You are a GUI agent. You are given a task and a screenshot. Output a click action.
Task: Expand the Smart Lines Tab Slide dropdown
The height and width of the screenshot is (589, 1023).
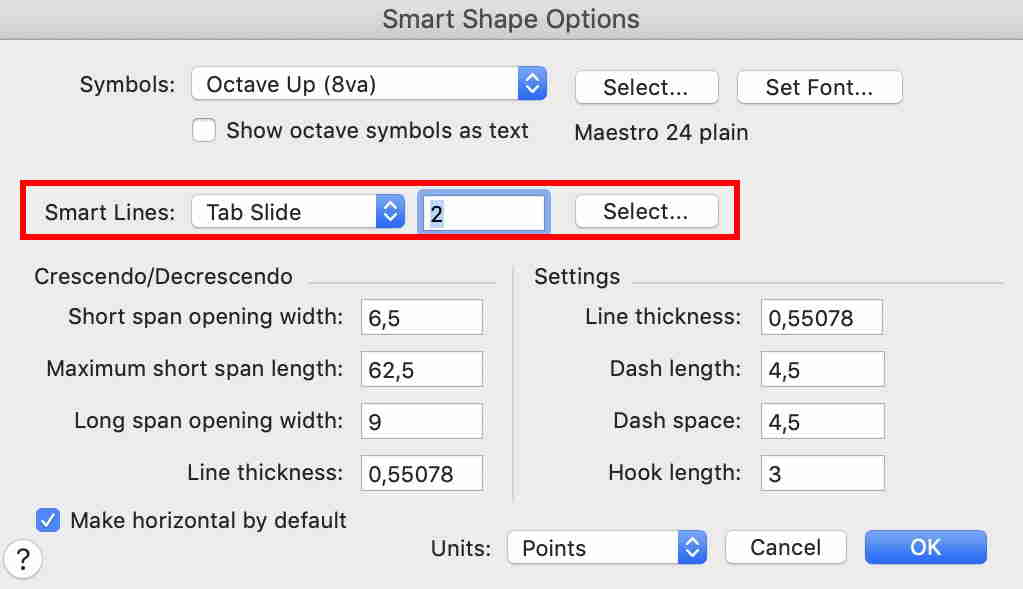[x=297, y=212]
